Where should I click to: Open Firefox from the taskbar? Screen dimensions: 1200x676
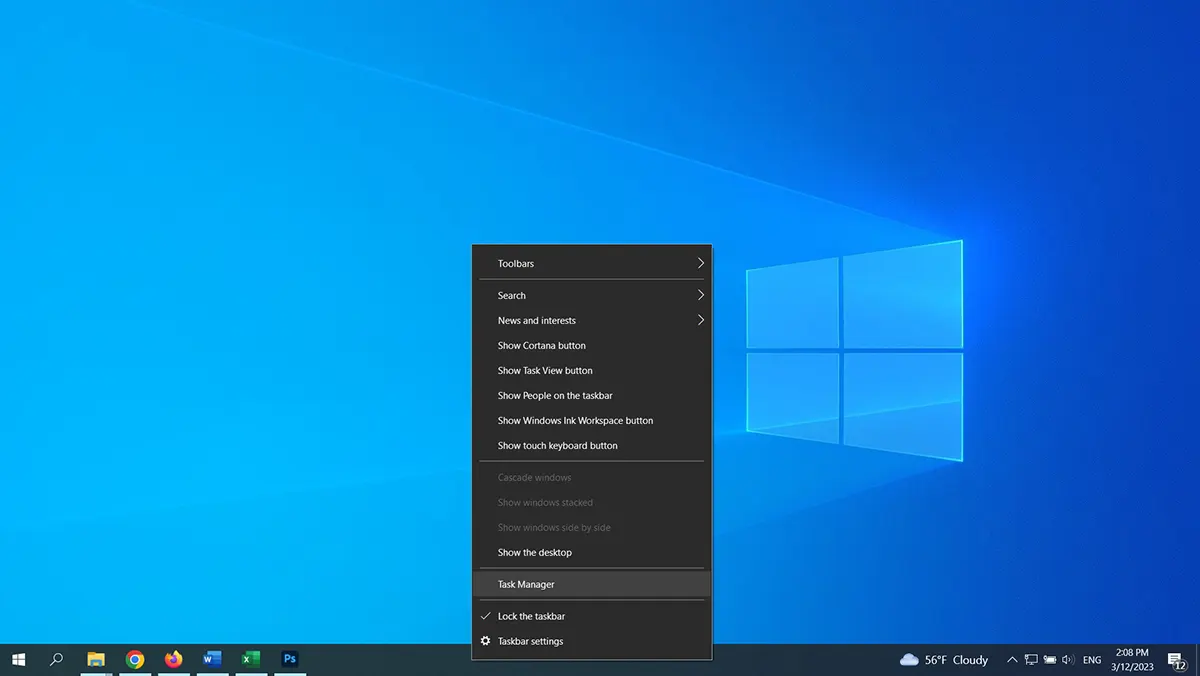(174, 660)
